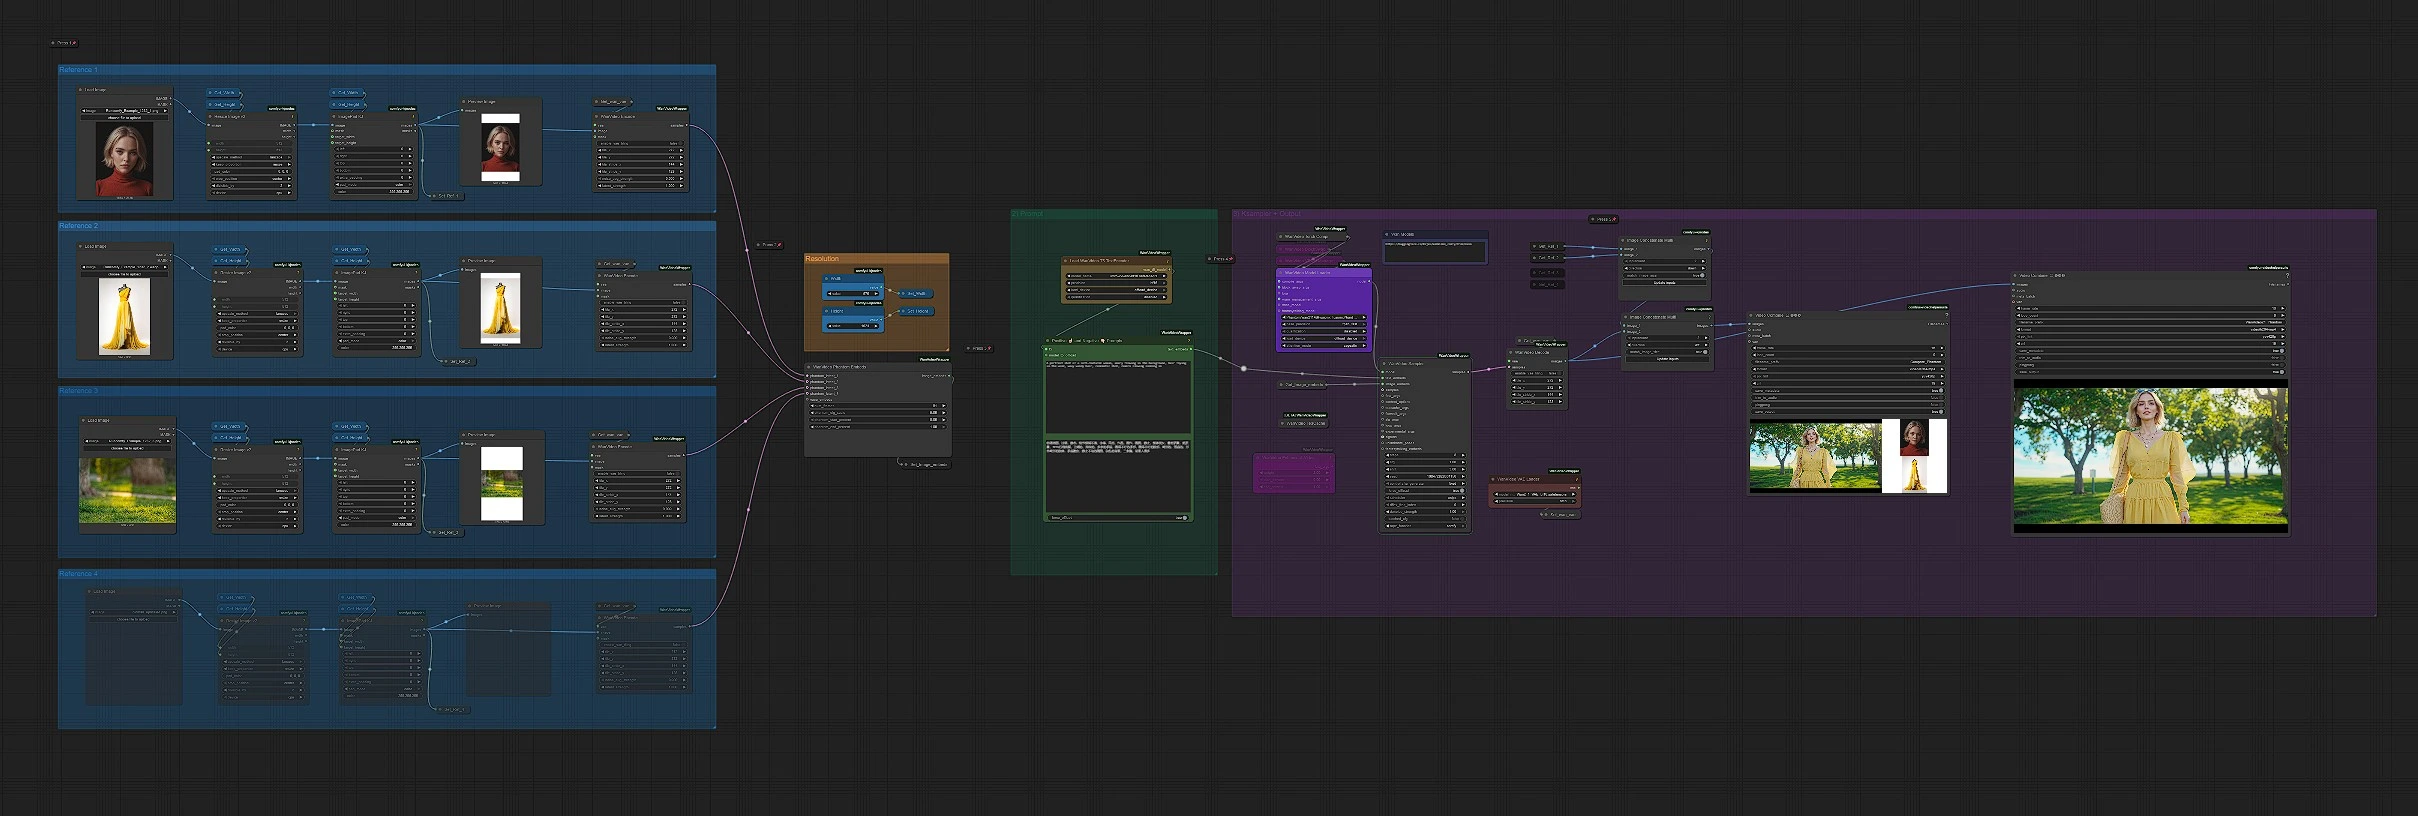Select the Reference 2 group title
The image size is (2418, 816).
(x=78, y=226)
